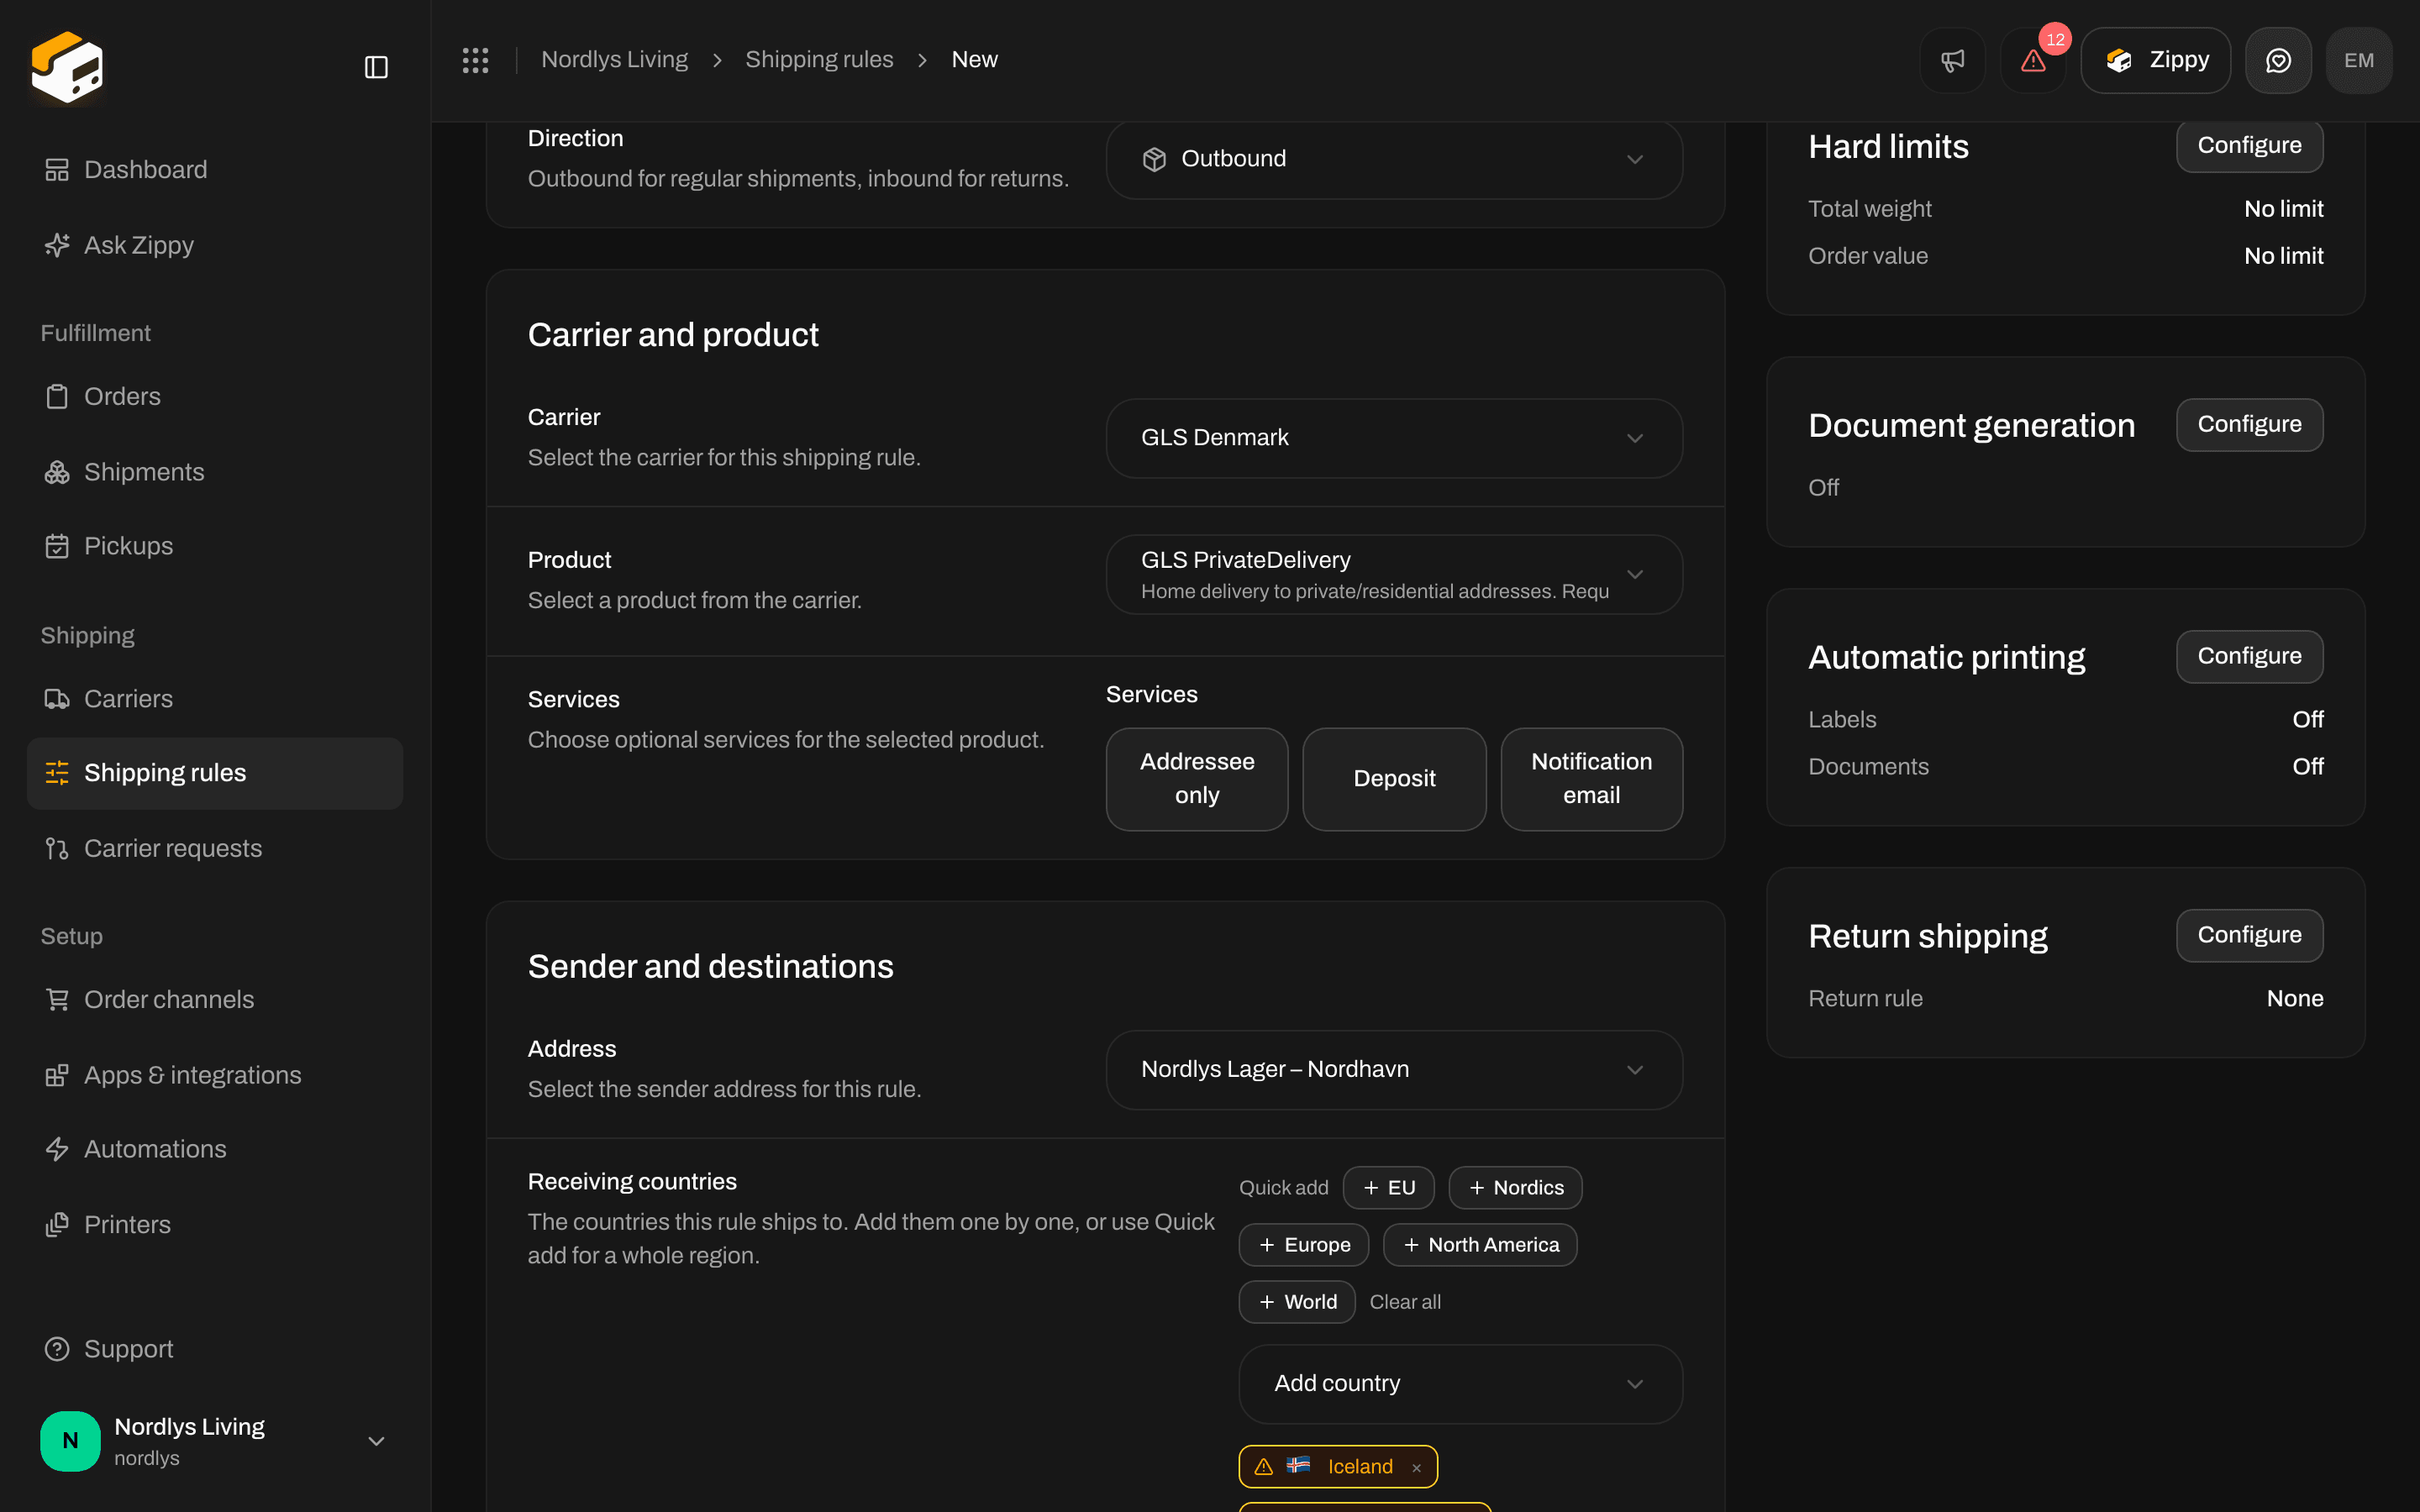
Task: Click the EM user avatar
Action: coord(2359,60)
